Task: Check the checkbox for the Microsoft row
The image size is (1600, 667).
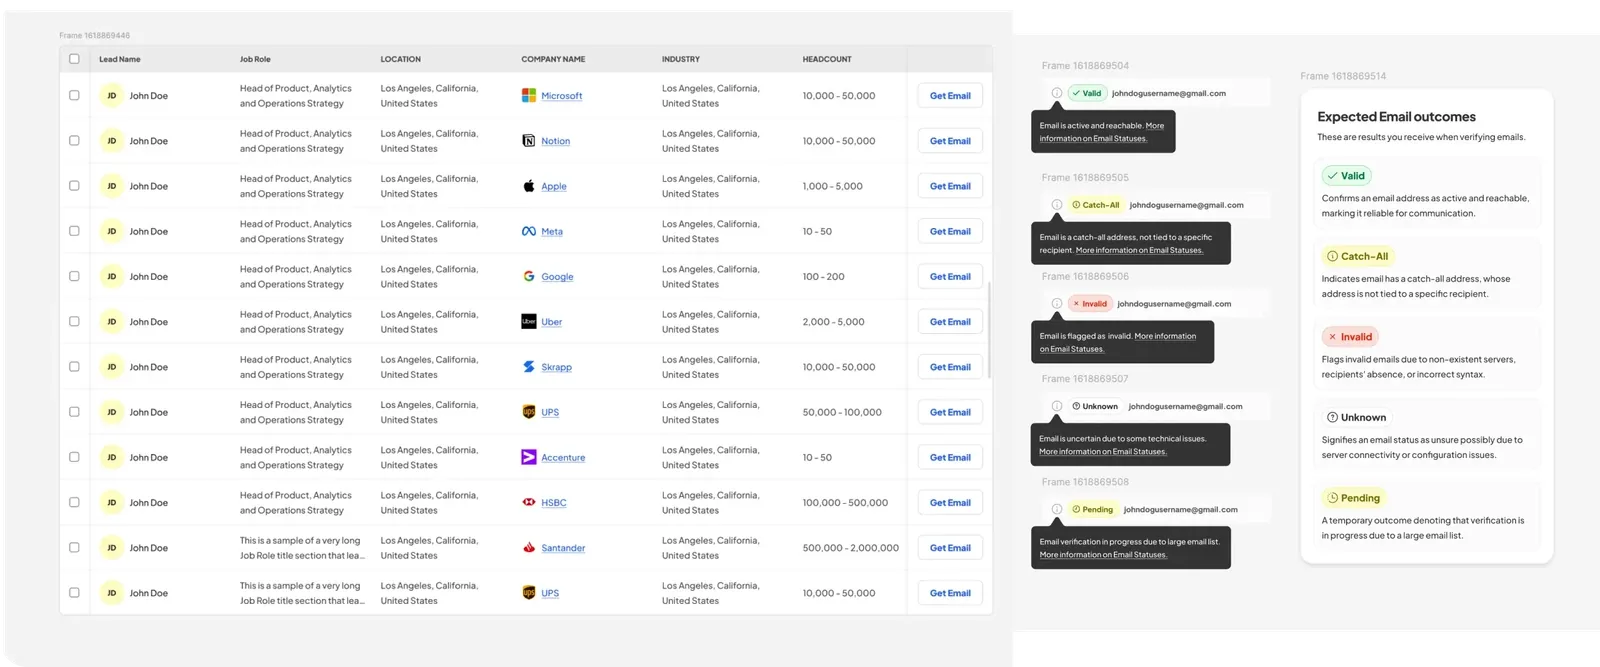Action: (x=74, y=96)
